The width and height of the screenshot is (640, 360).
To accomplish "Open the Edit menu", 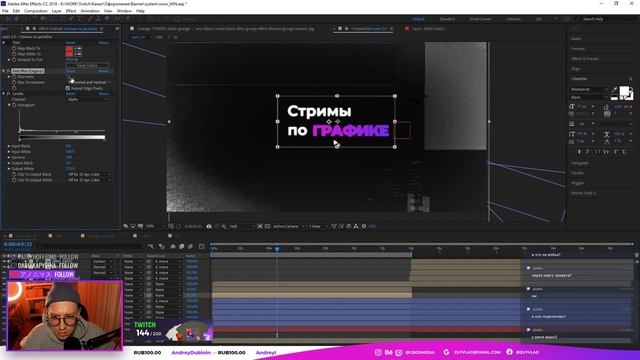I will (x=16, y=11).
